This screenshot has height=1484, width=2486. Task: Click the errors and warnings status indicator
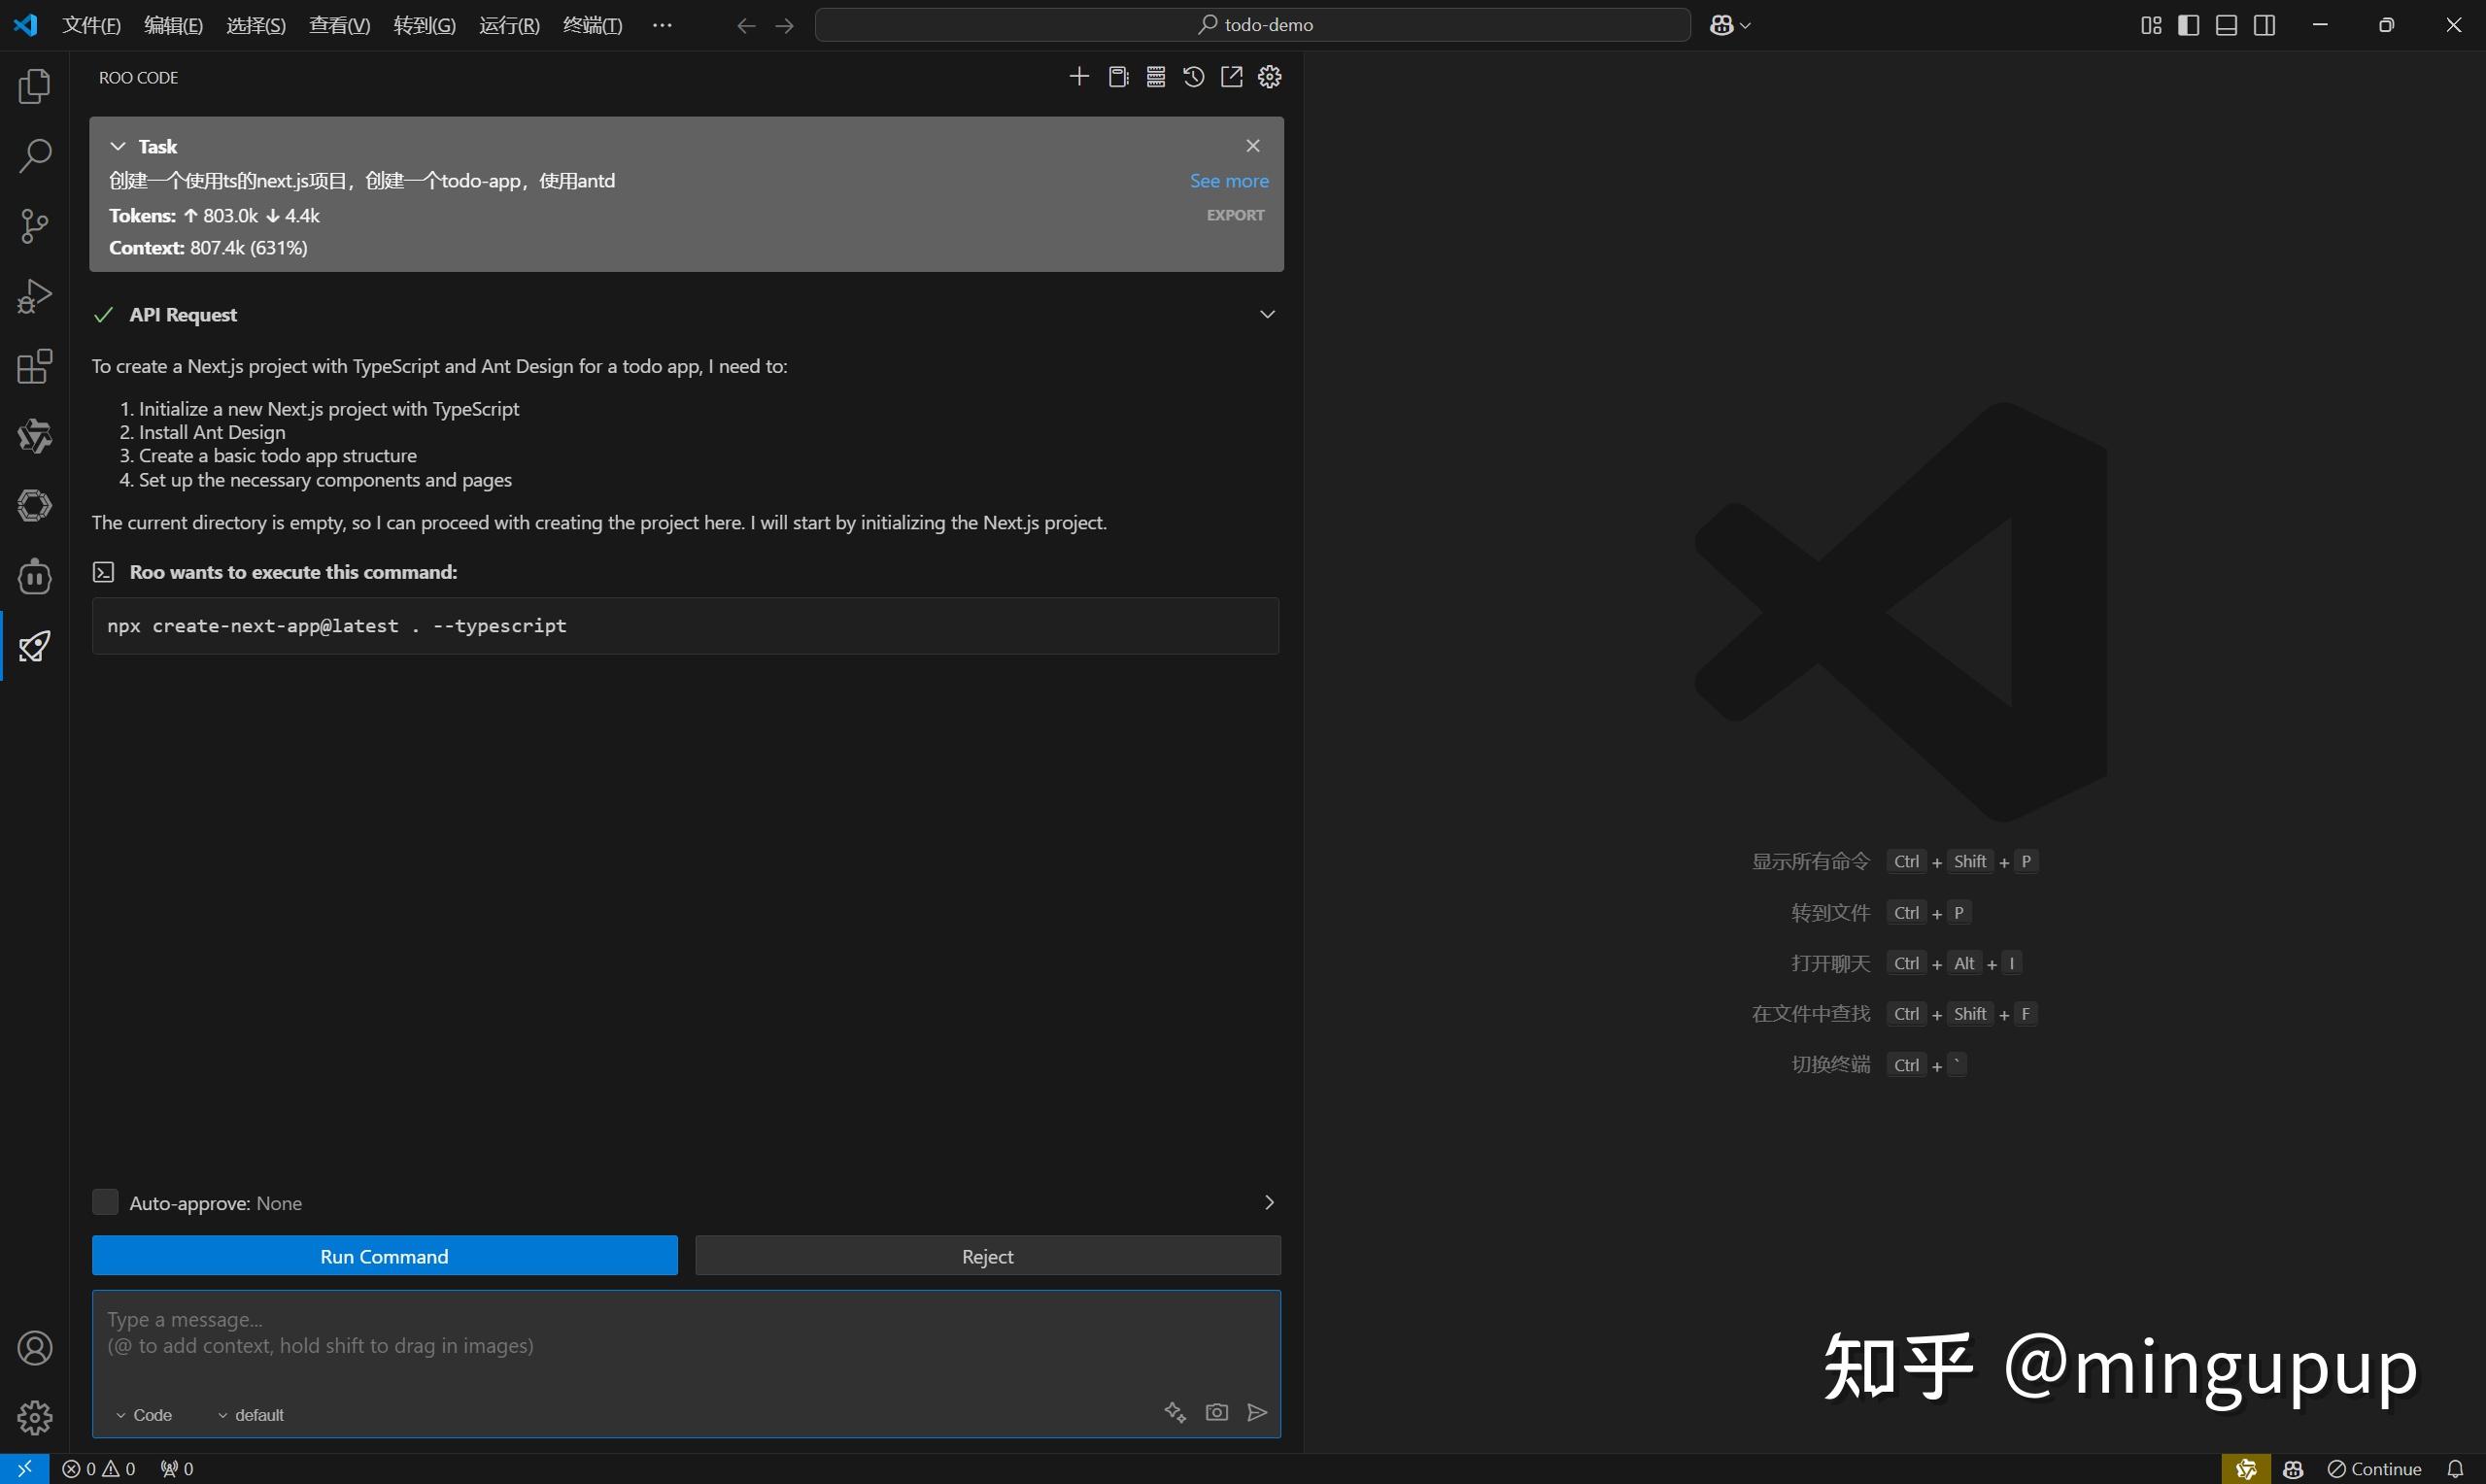click(99, 1468)
